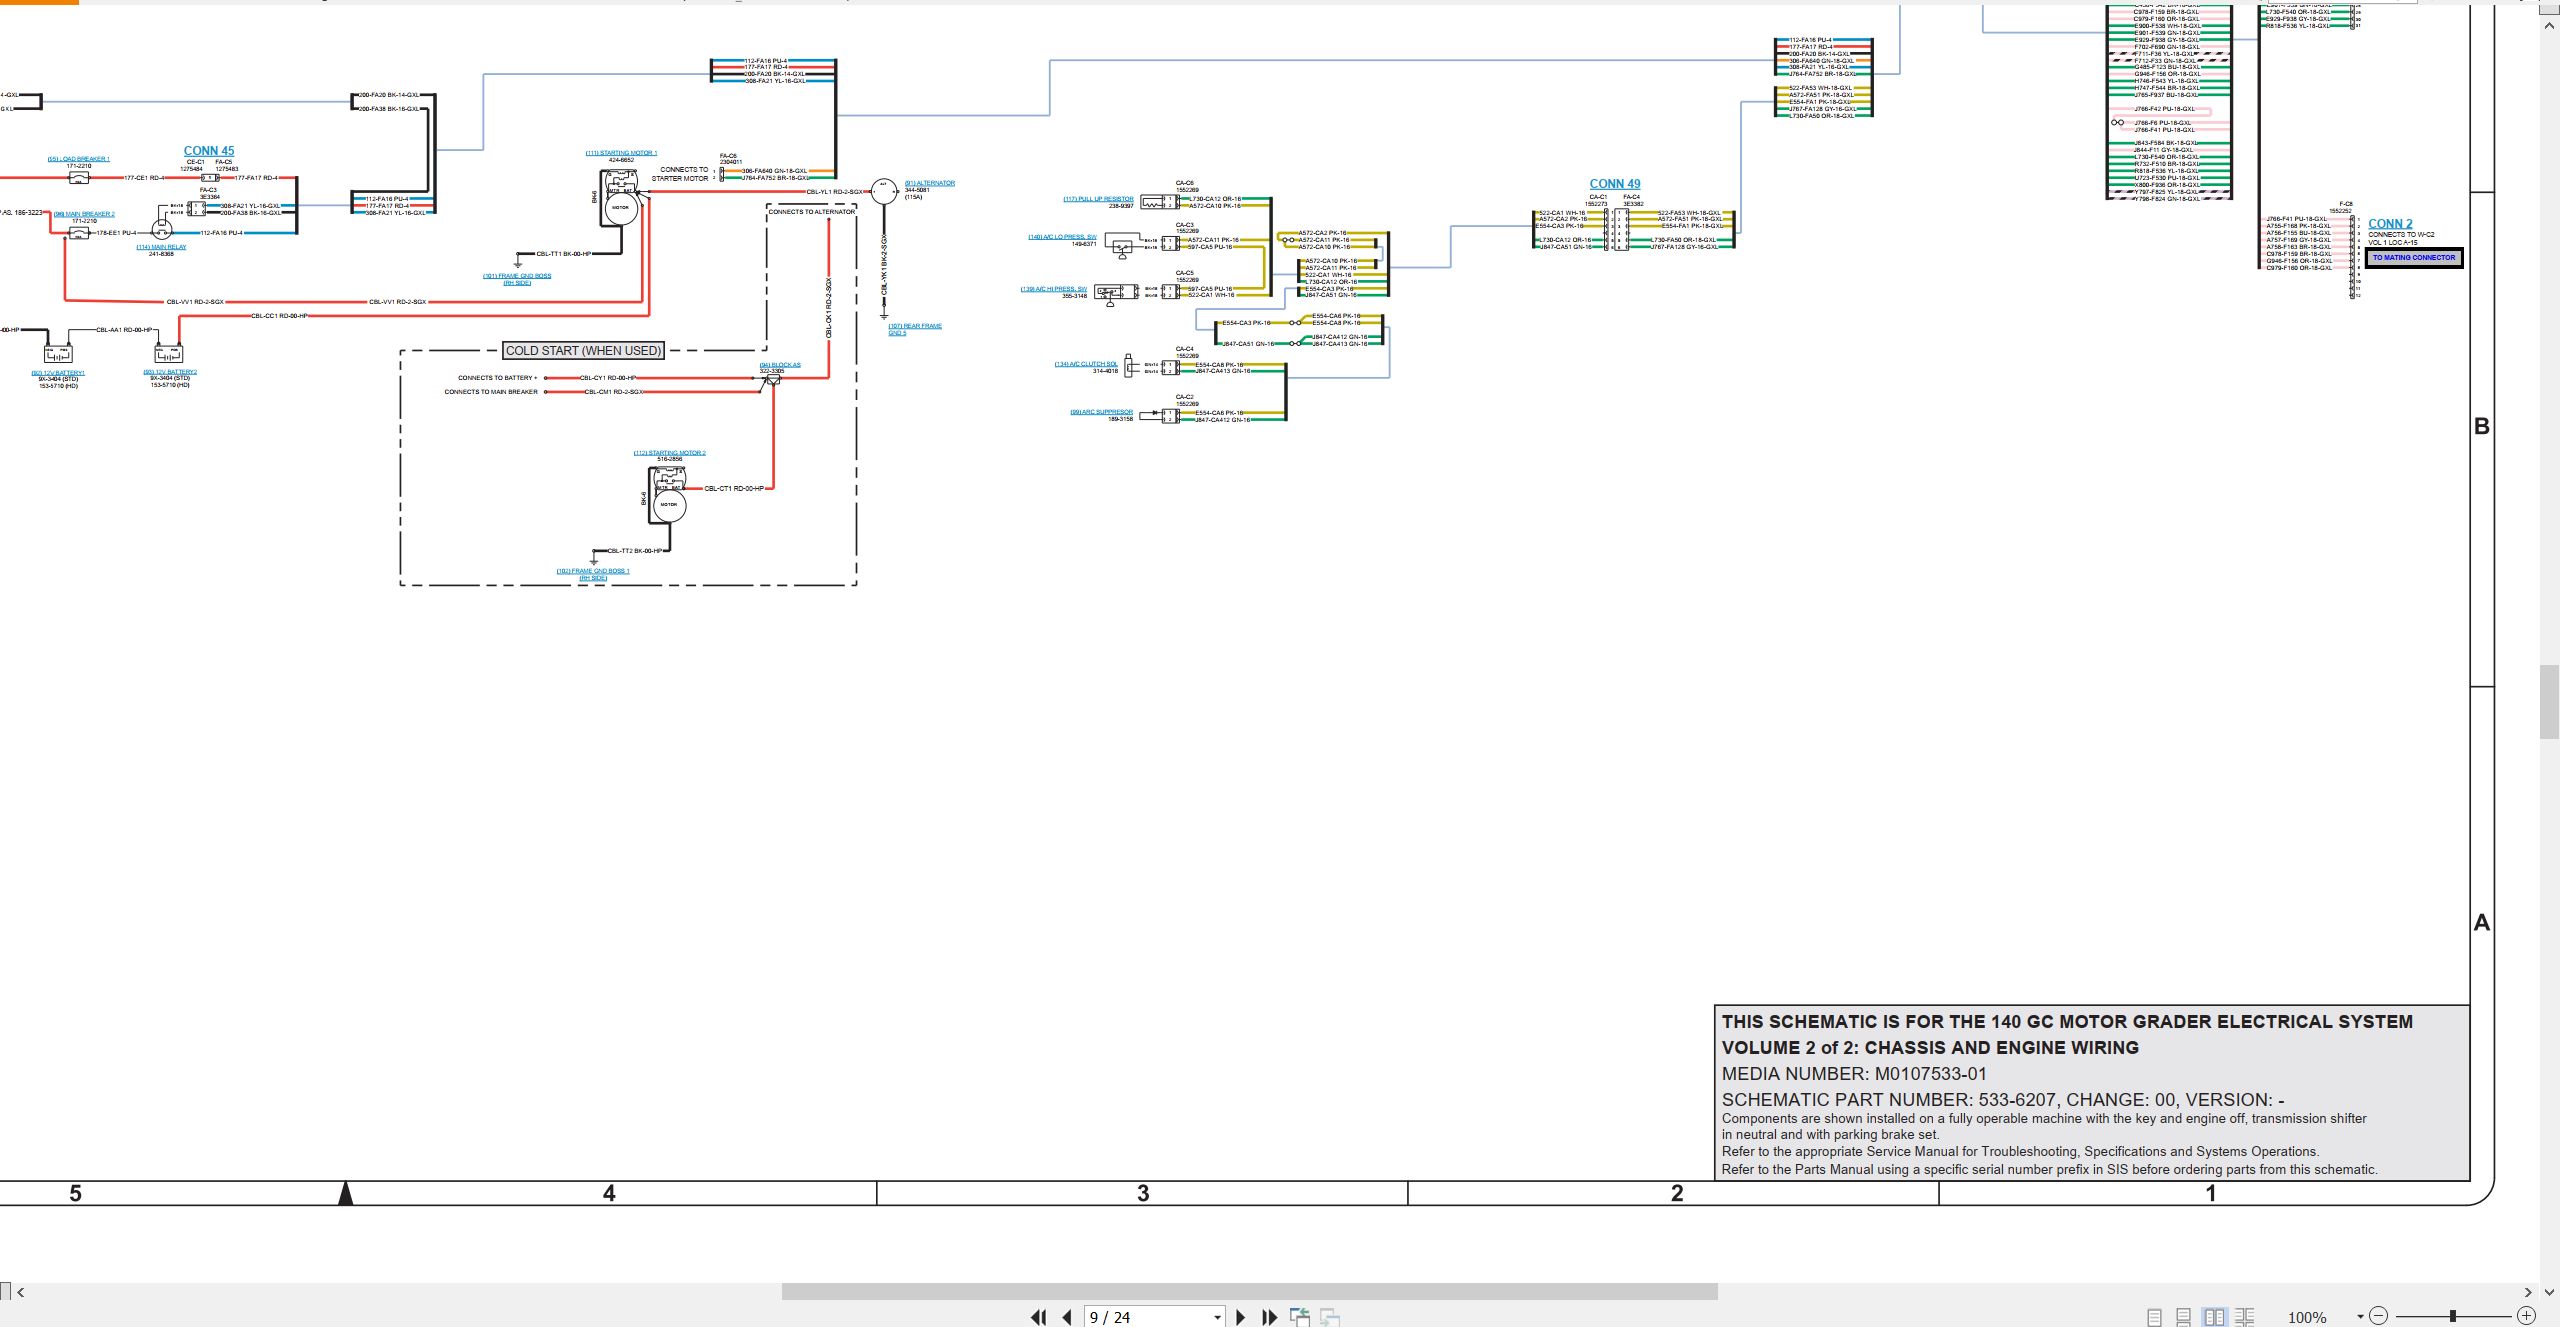Click the Starting Motor 1 motor symbol
This screenshot has height=1327, width=2560.
[x=620, y=207]
